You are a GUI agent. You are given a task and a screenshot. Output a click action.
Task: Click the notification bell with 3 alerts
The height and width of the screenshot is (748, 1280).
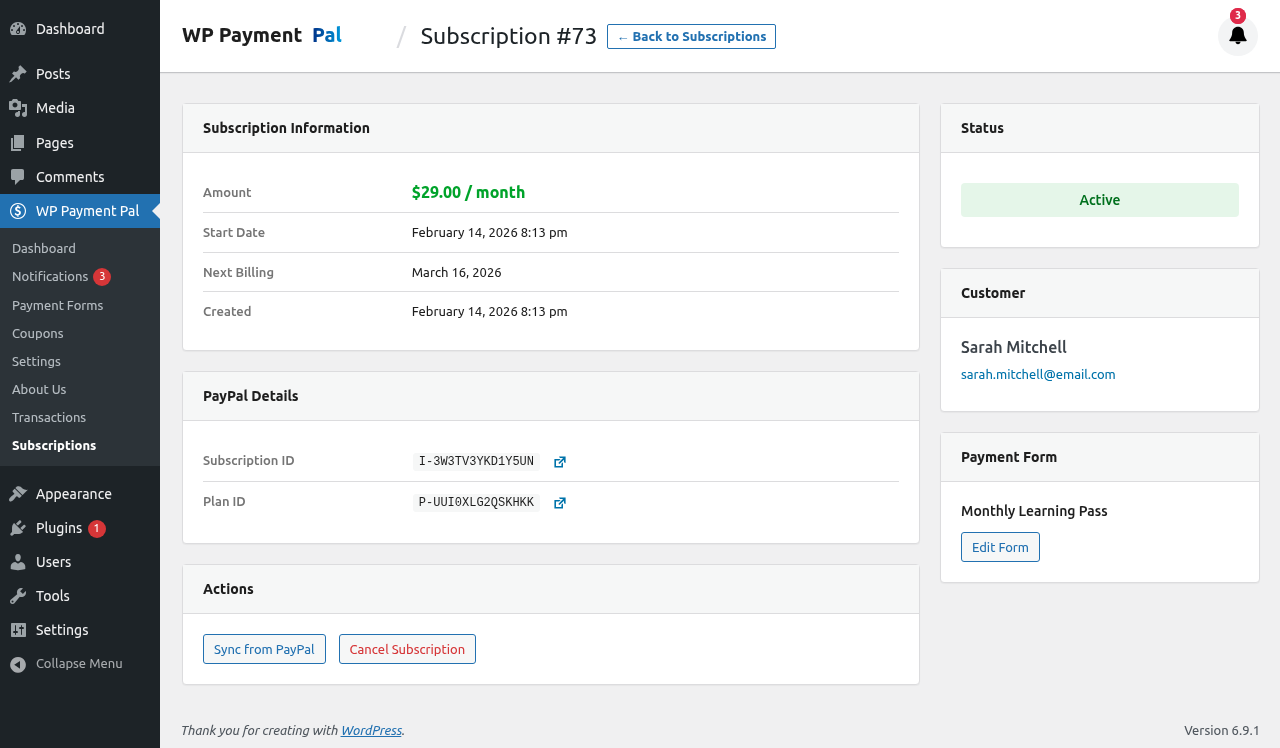(x=1238, y=35)
